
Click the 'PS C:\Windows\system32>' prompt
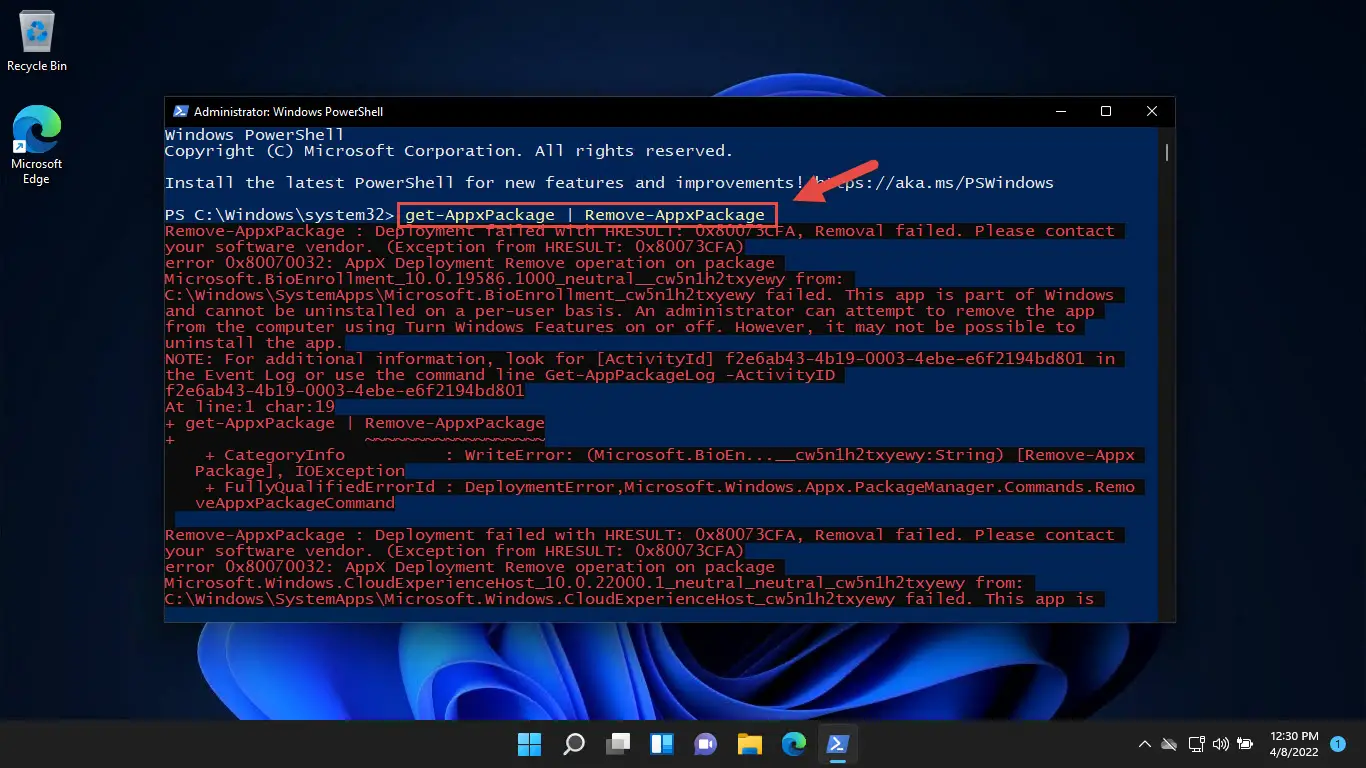280,215
